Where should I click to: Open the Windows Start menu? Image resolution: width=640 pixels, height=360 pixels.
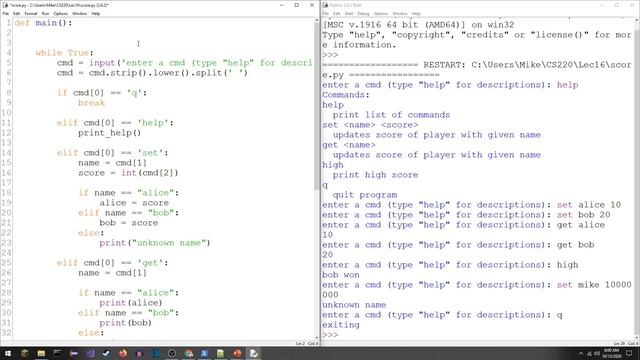coord(8,353)
